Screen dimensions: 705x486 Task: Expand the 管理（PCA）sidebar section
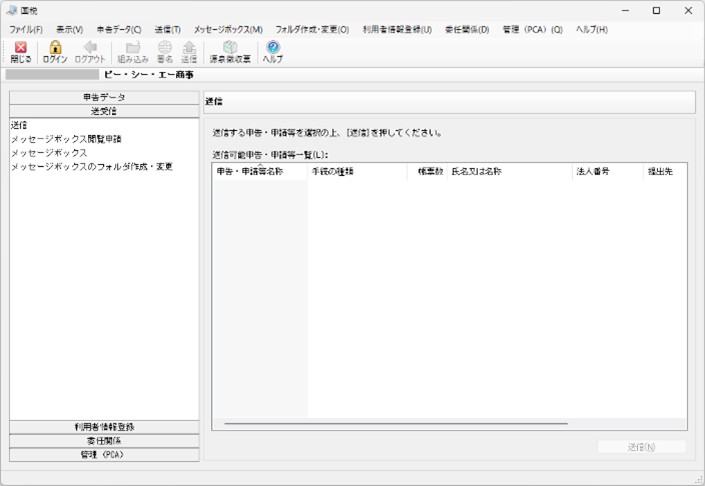click(x=104, y=455)
